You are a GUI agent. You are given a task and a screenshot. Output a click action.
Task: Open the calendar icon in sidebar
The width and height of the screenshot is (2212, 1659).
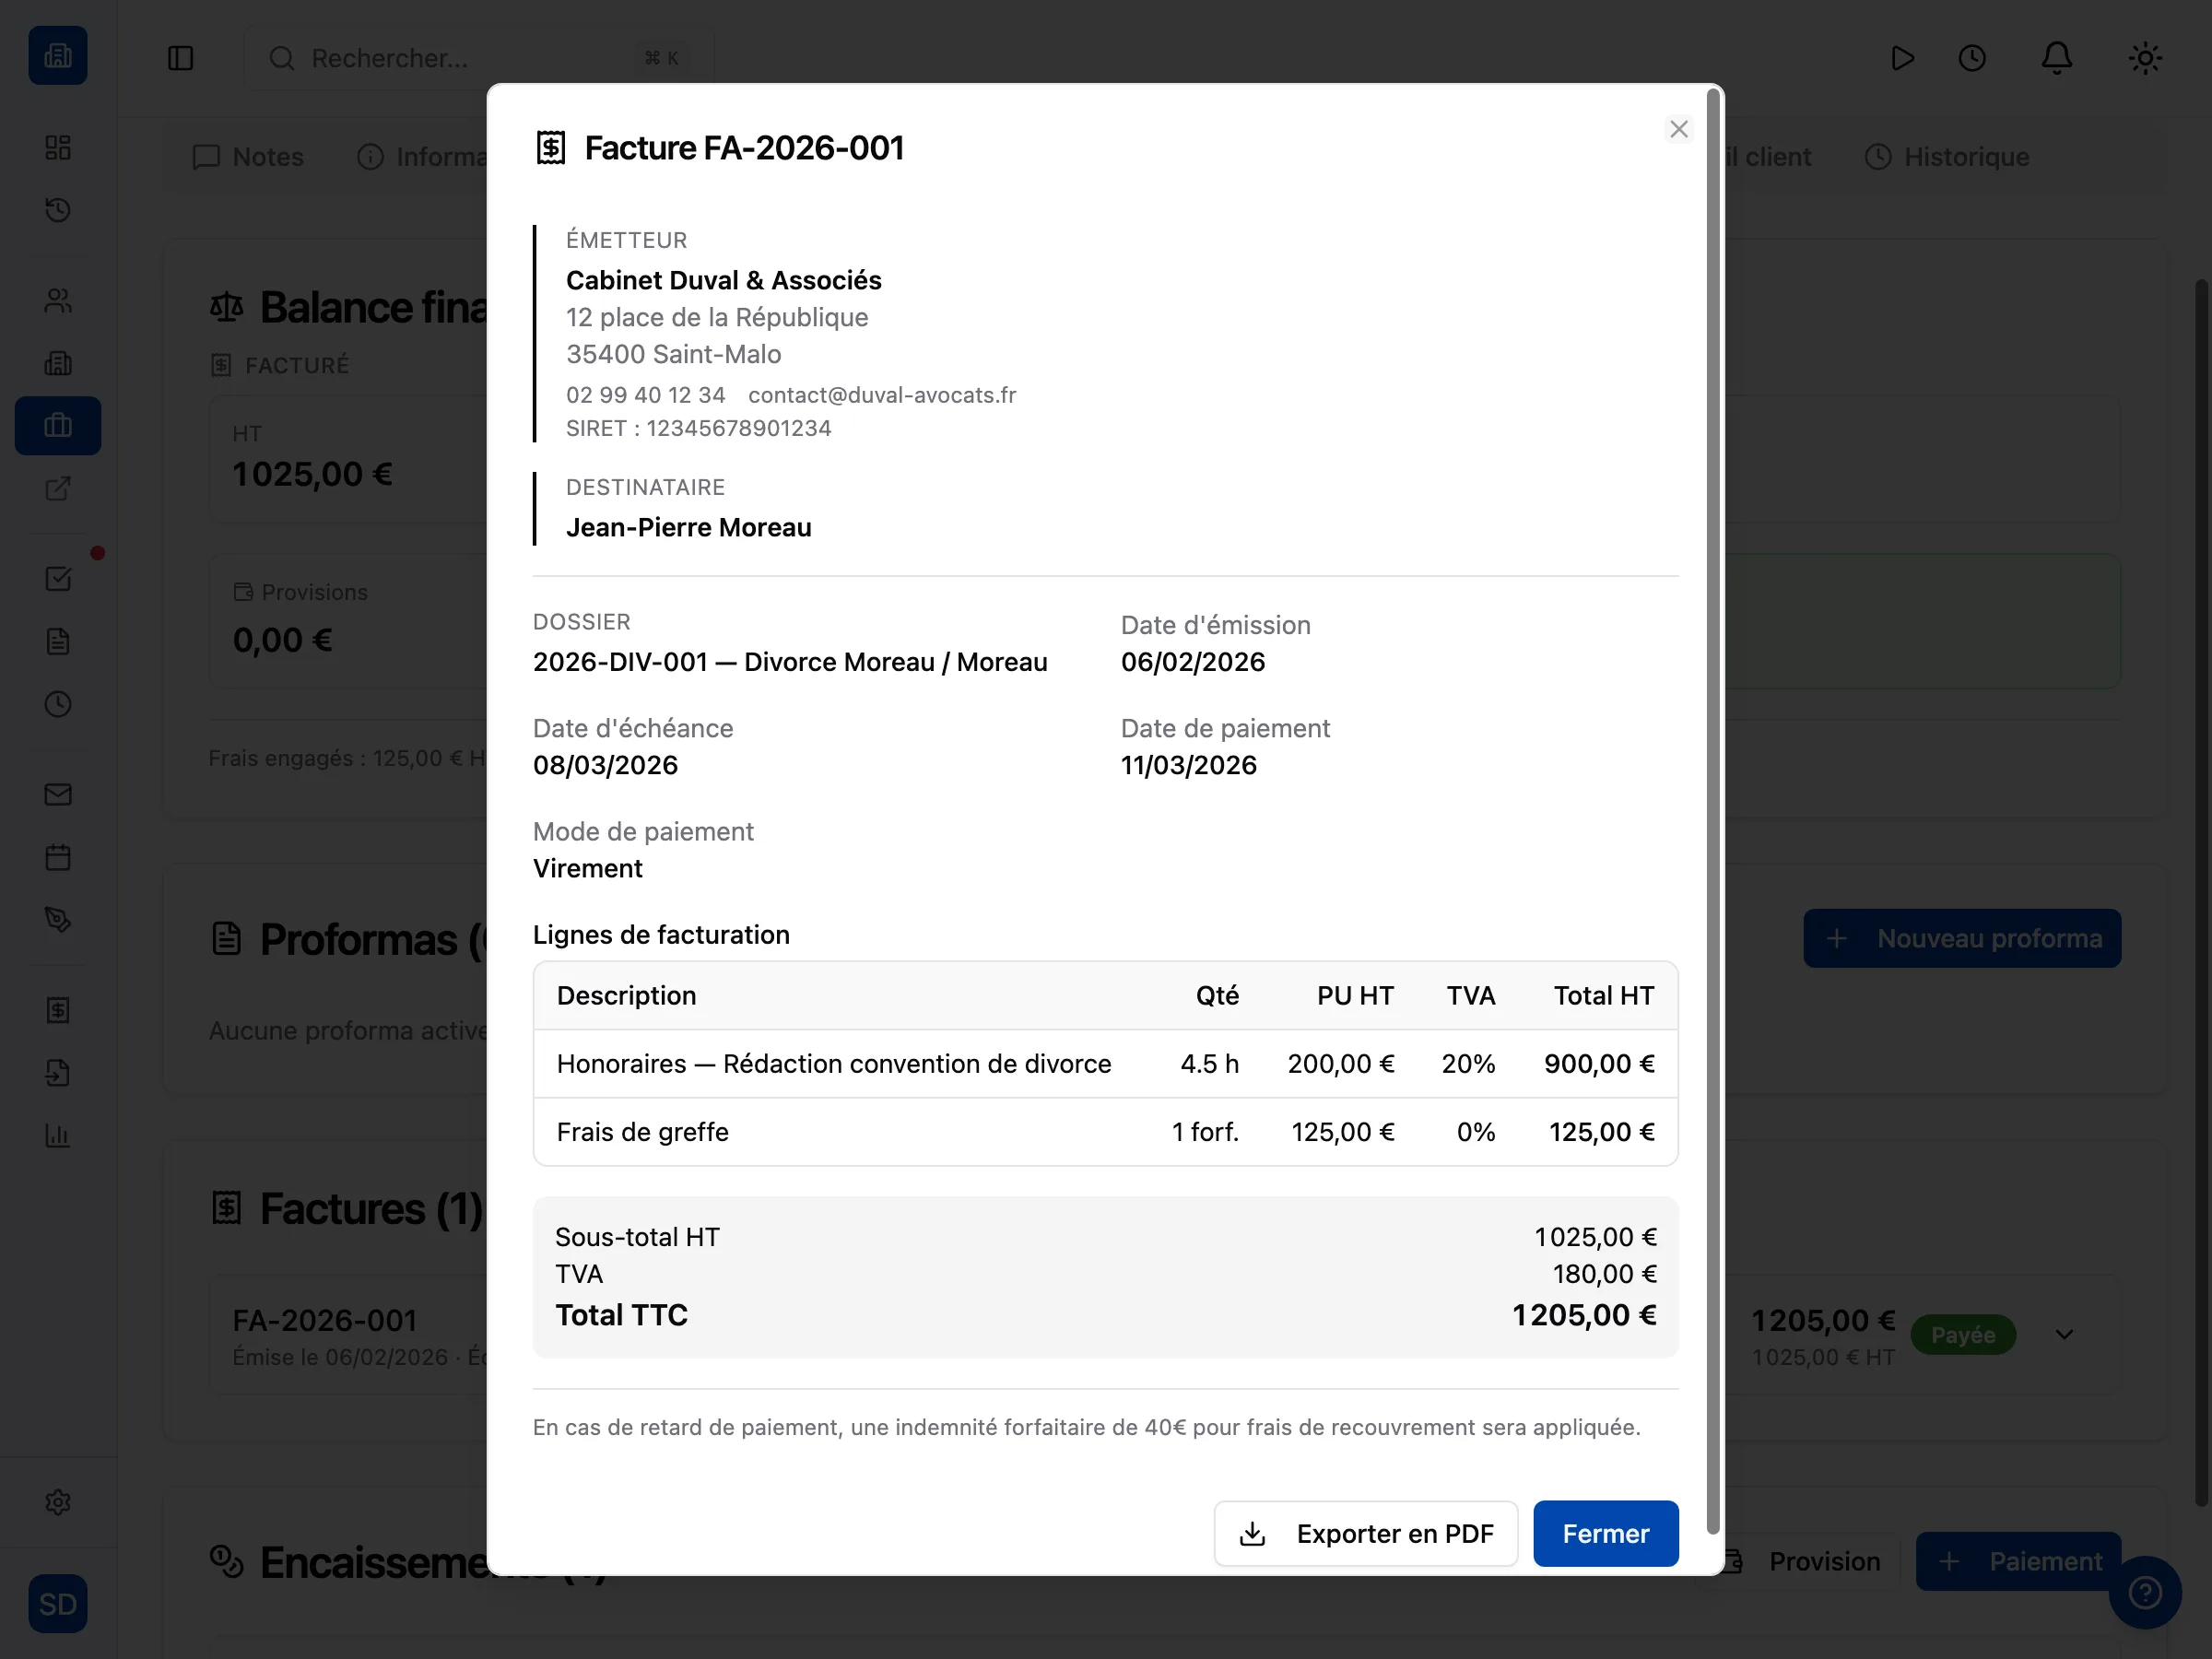[58, 857]
